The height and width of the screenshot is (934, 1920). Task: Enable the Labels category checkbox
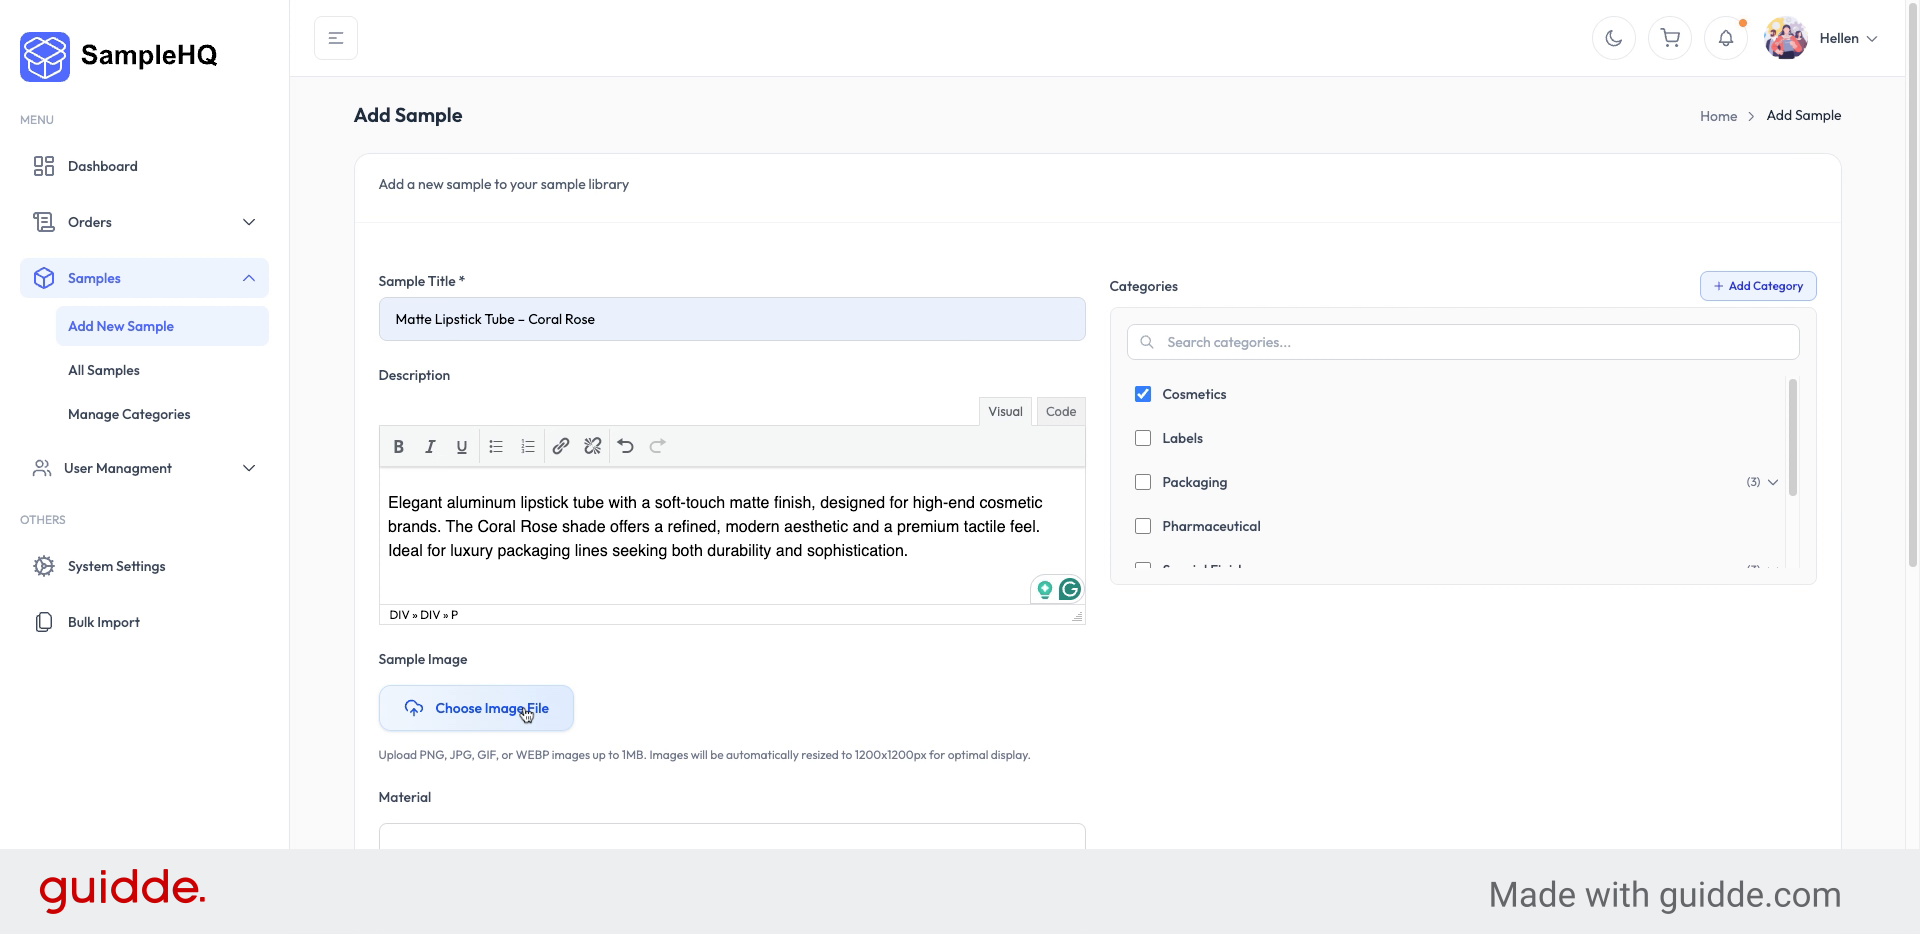(1142, 438)
